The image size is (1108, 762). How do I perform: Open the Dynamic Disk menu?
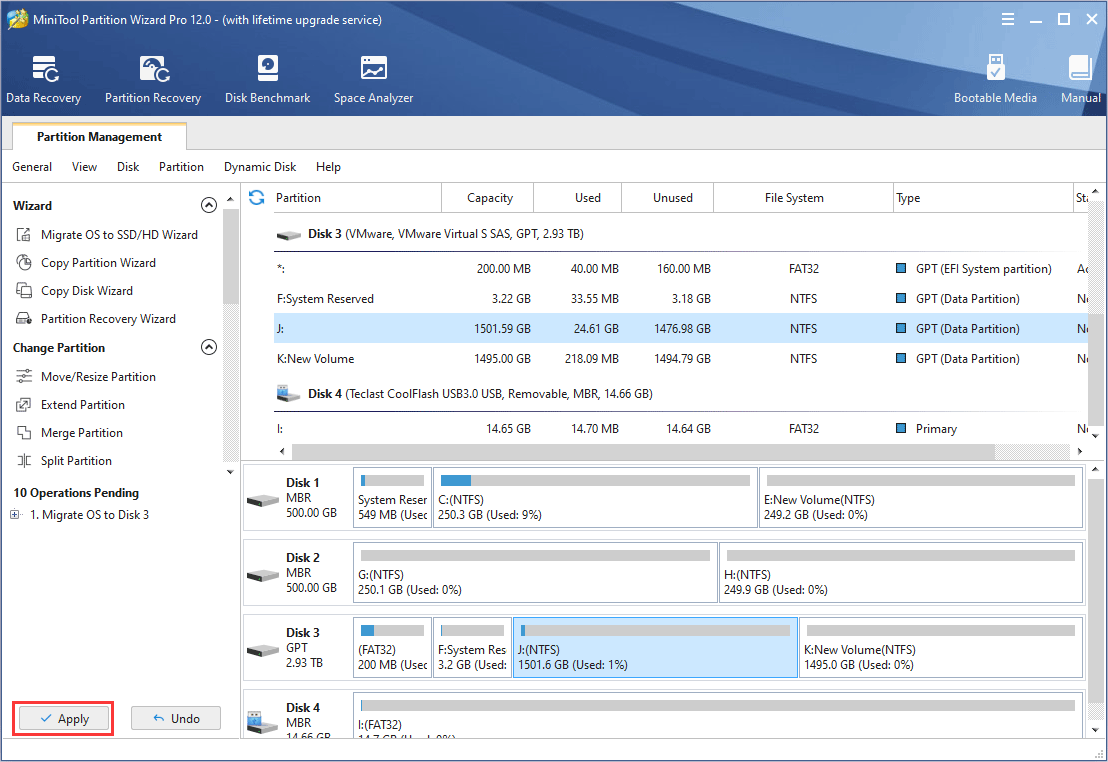[259, 167]
